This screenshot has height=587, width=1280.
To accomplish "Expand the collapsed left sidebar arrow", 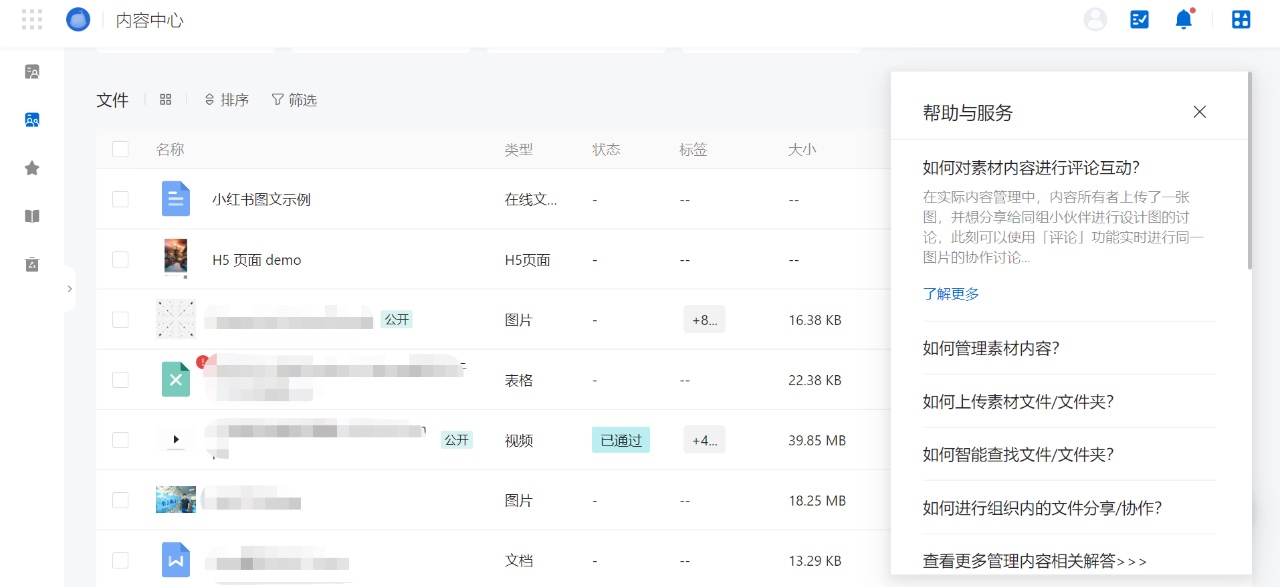I will pos(69,288).
